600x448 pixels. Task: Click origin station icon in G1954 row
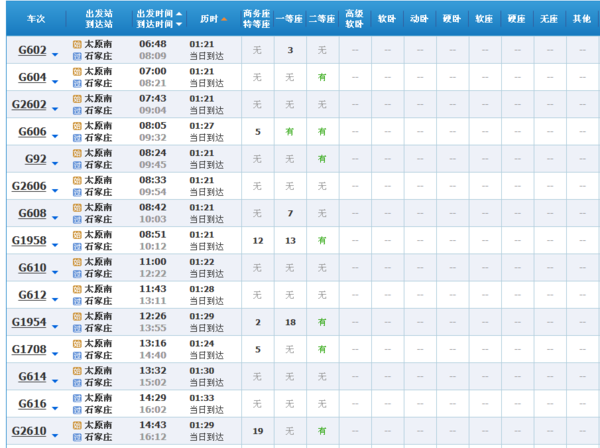click(77, 315)
